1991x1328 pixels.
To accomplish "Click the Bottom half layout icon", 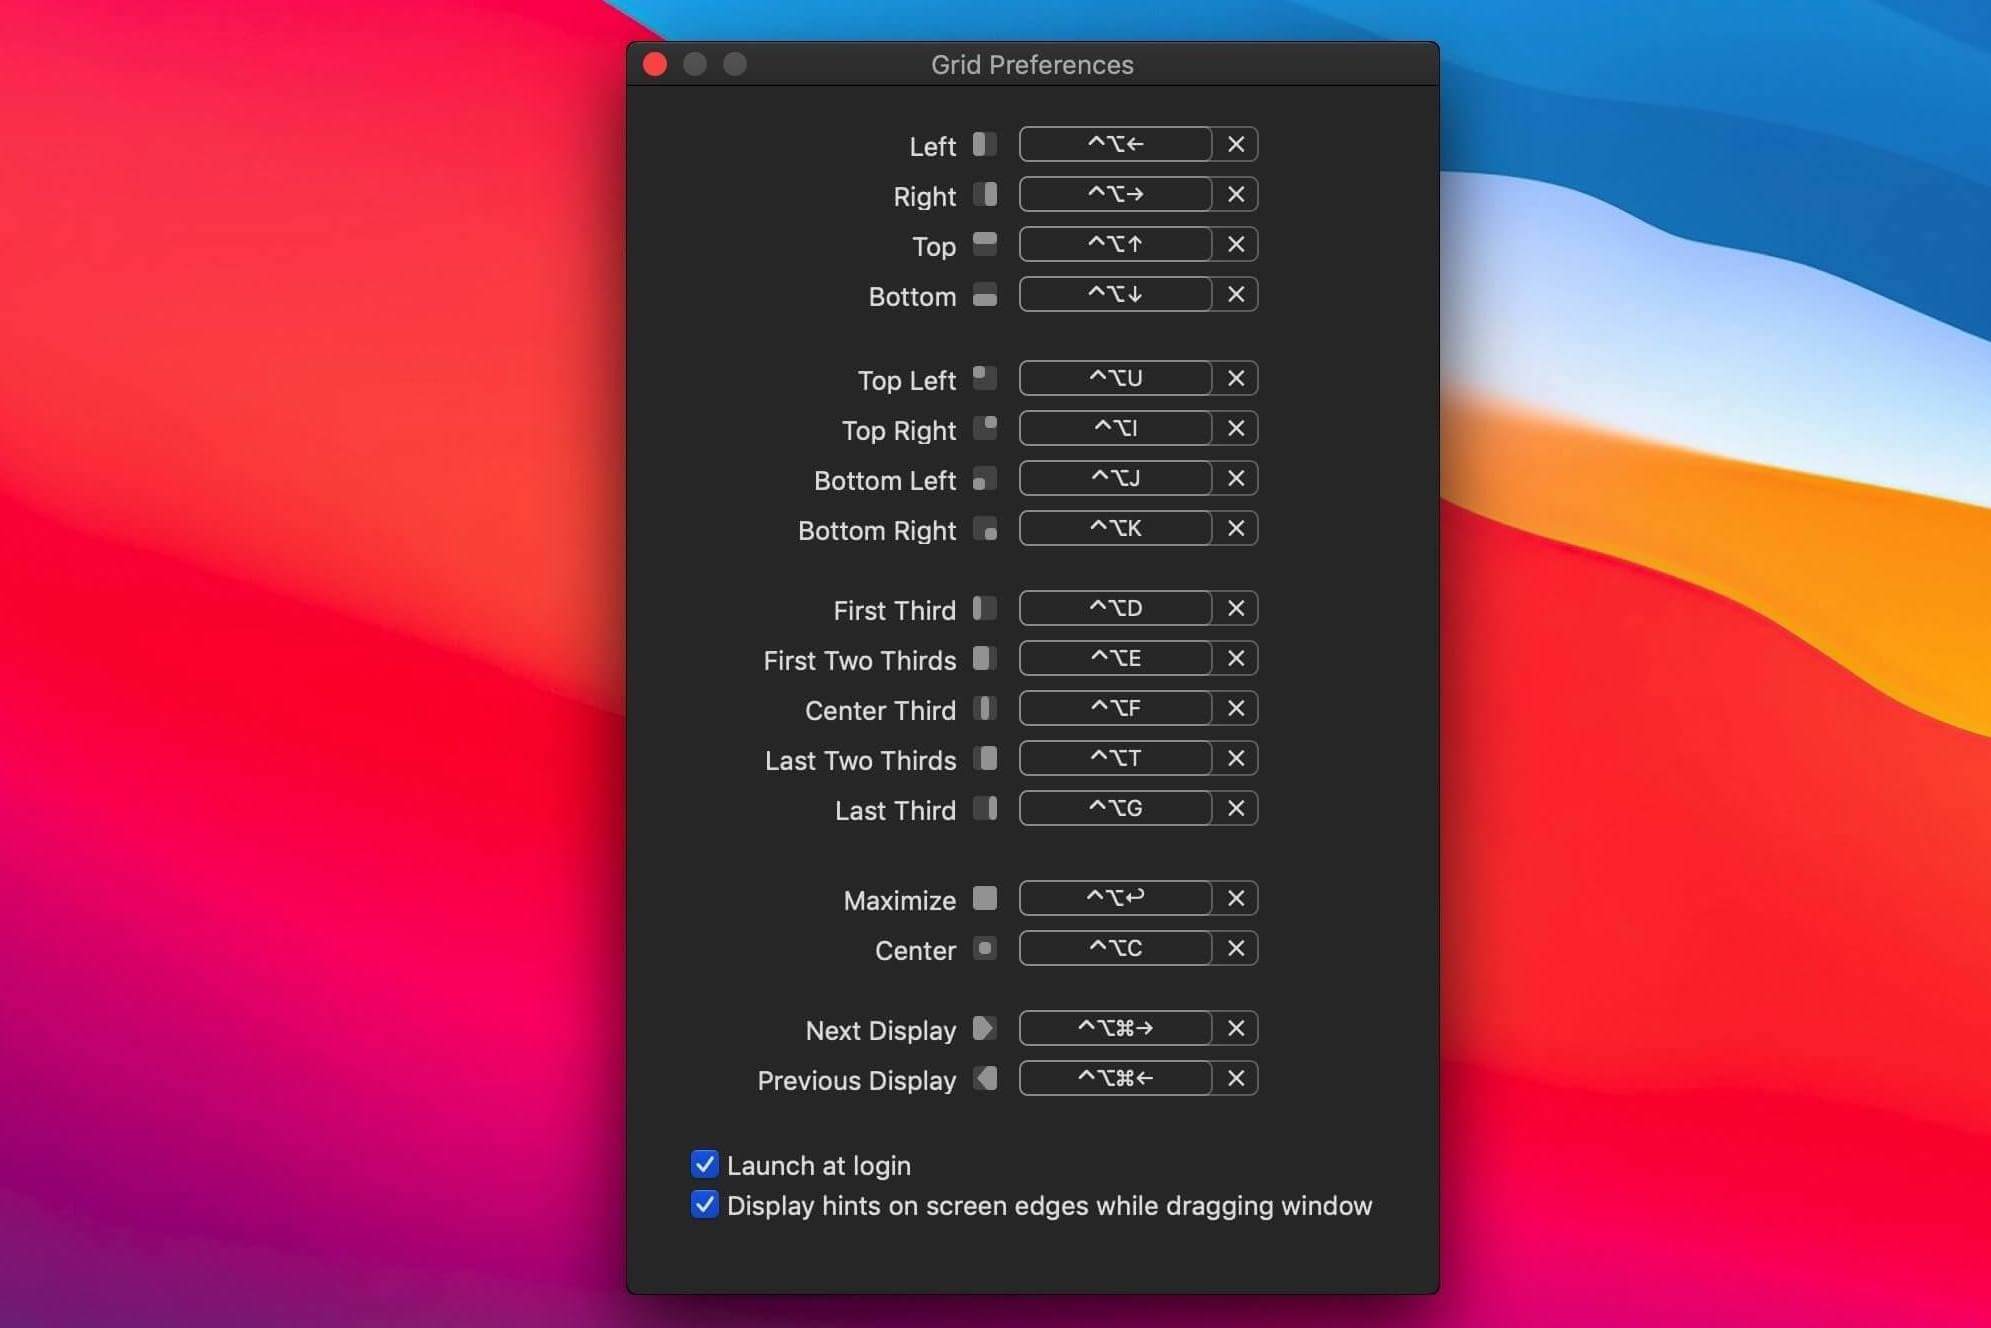I will click(x=985, y=295).
